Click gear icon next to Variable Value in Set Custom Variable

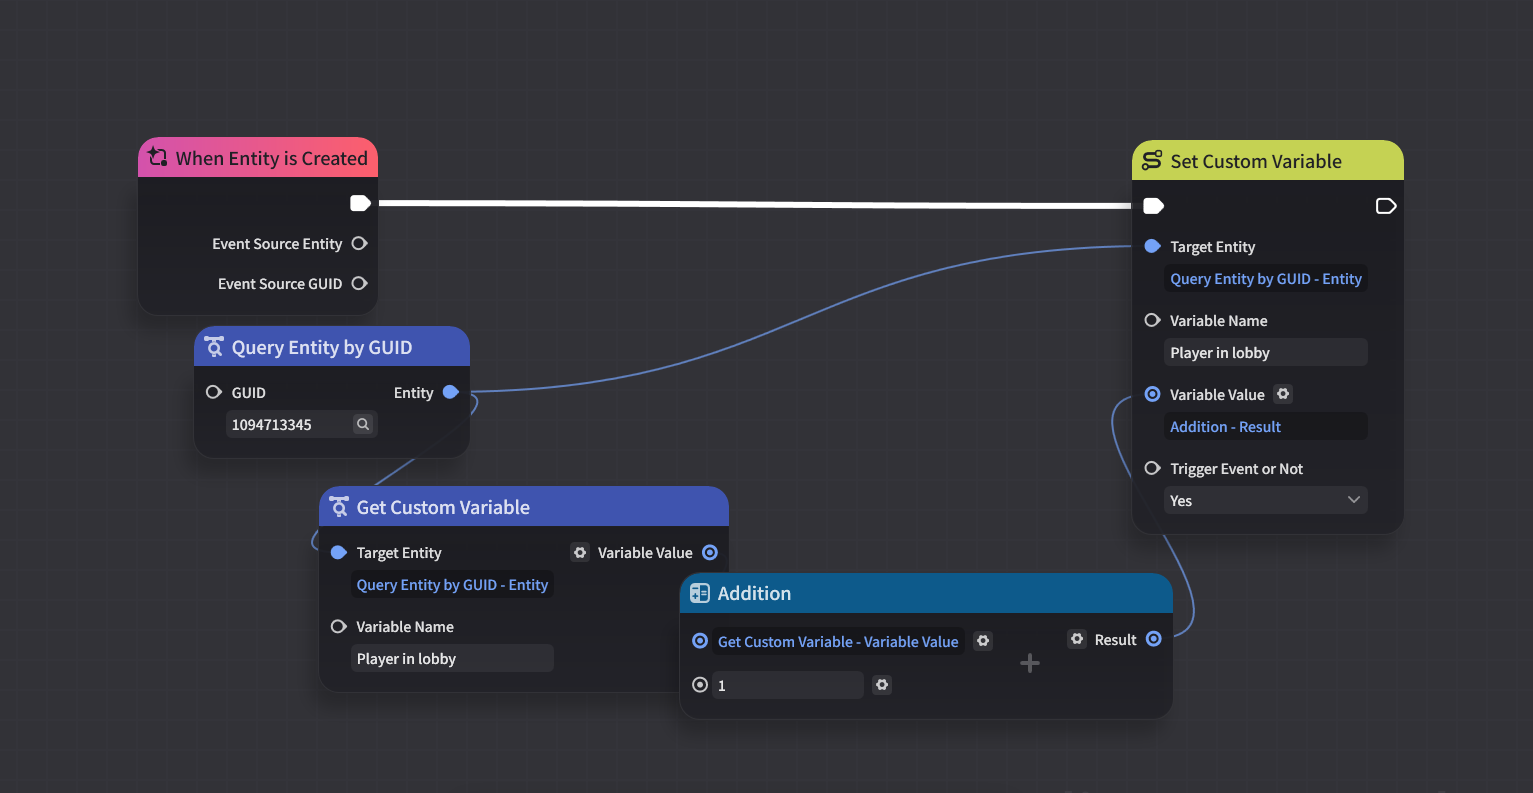1283,394
